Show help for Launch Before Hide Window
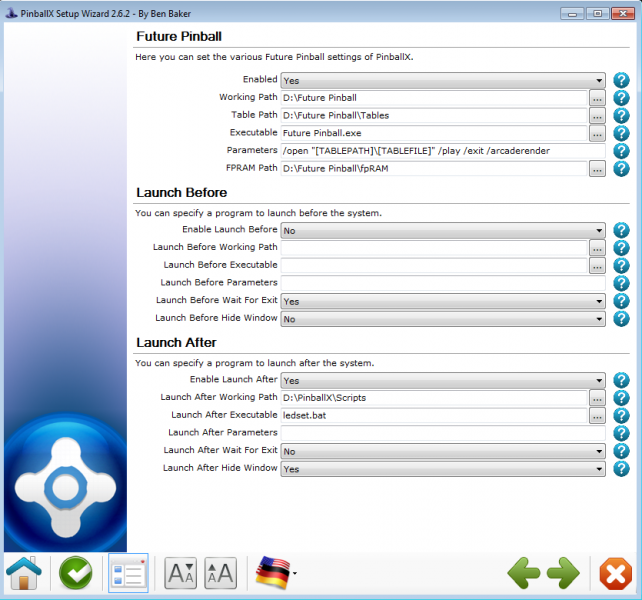Image resolution: width=642 pixels, height=600 pixels. [x=621, y=319]
